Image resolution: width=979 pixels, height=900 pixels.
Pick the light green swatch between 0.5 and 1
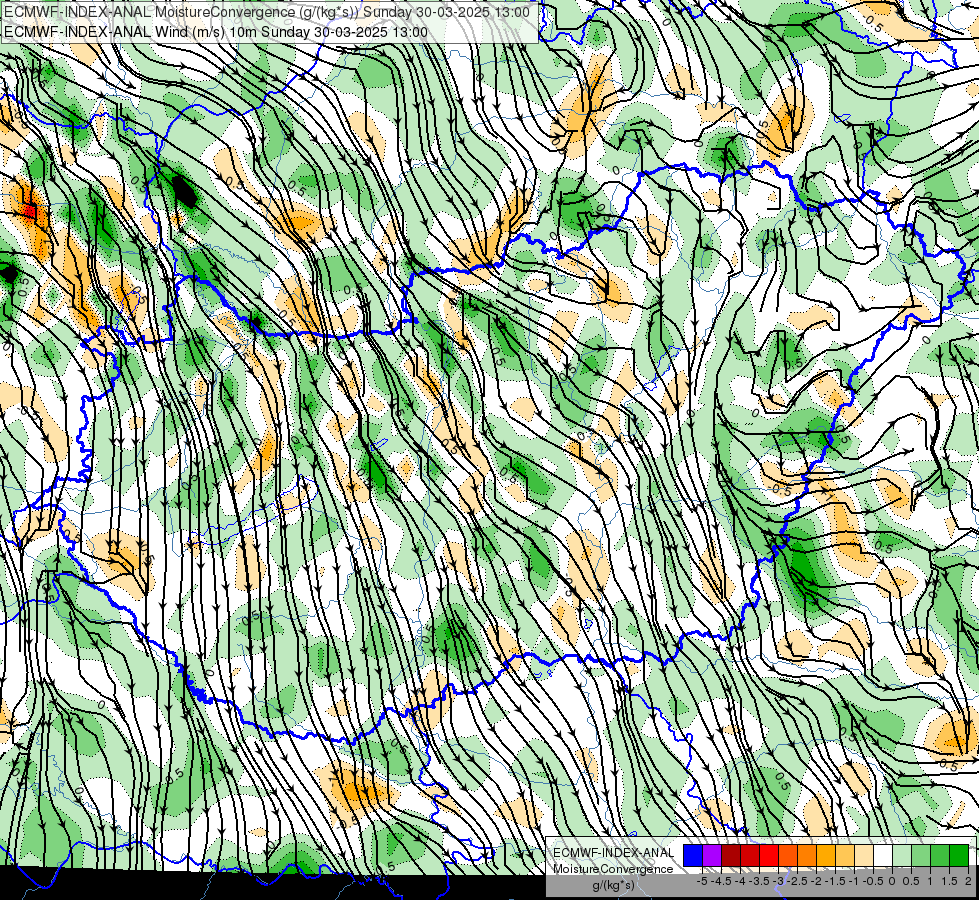point(922,855)
